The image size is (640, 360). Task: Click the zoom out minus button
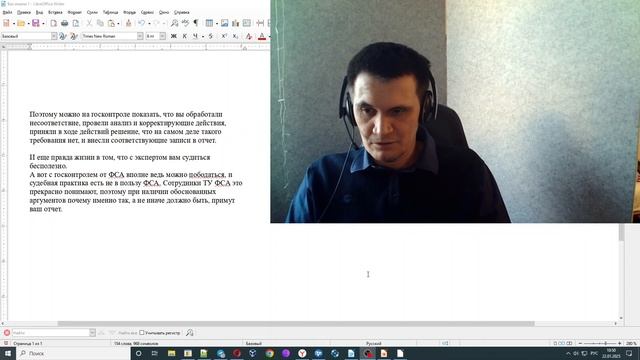pos(580,344)
